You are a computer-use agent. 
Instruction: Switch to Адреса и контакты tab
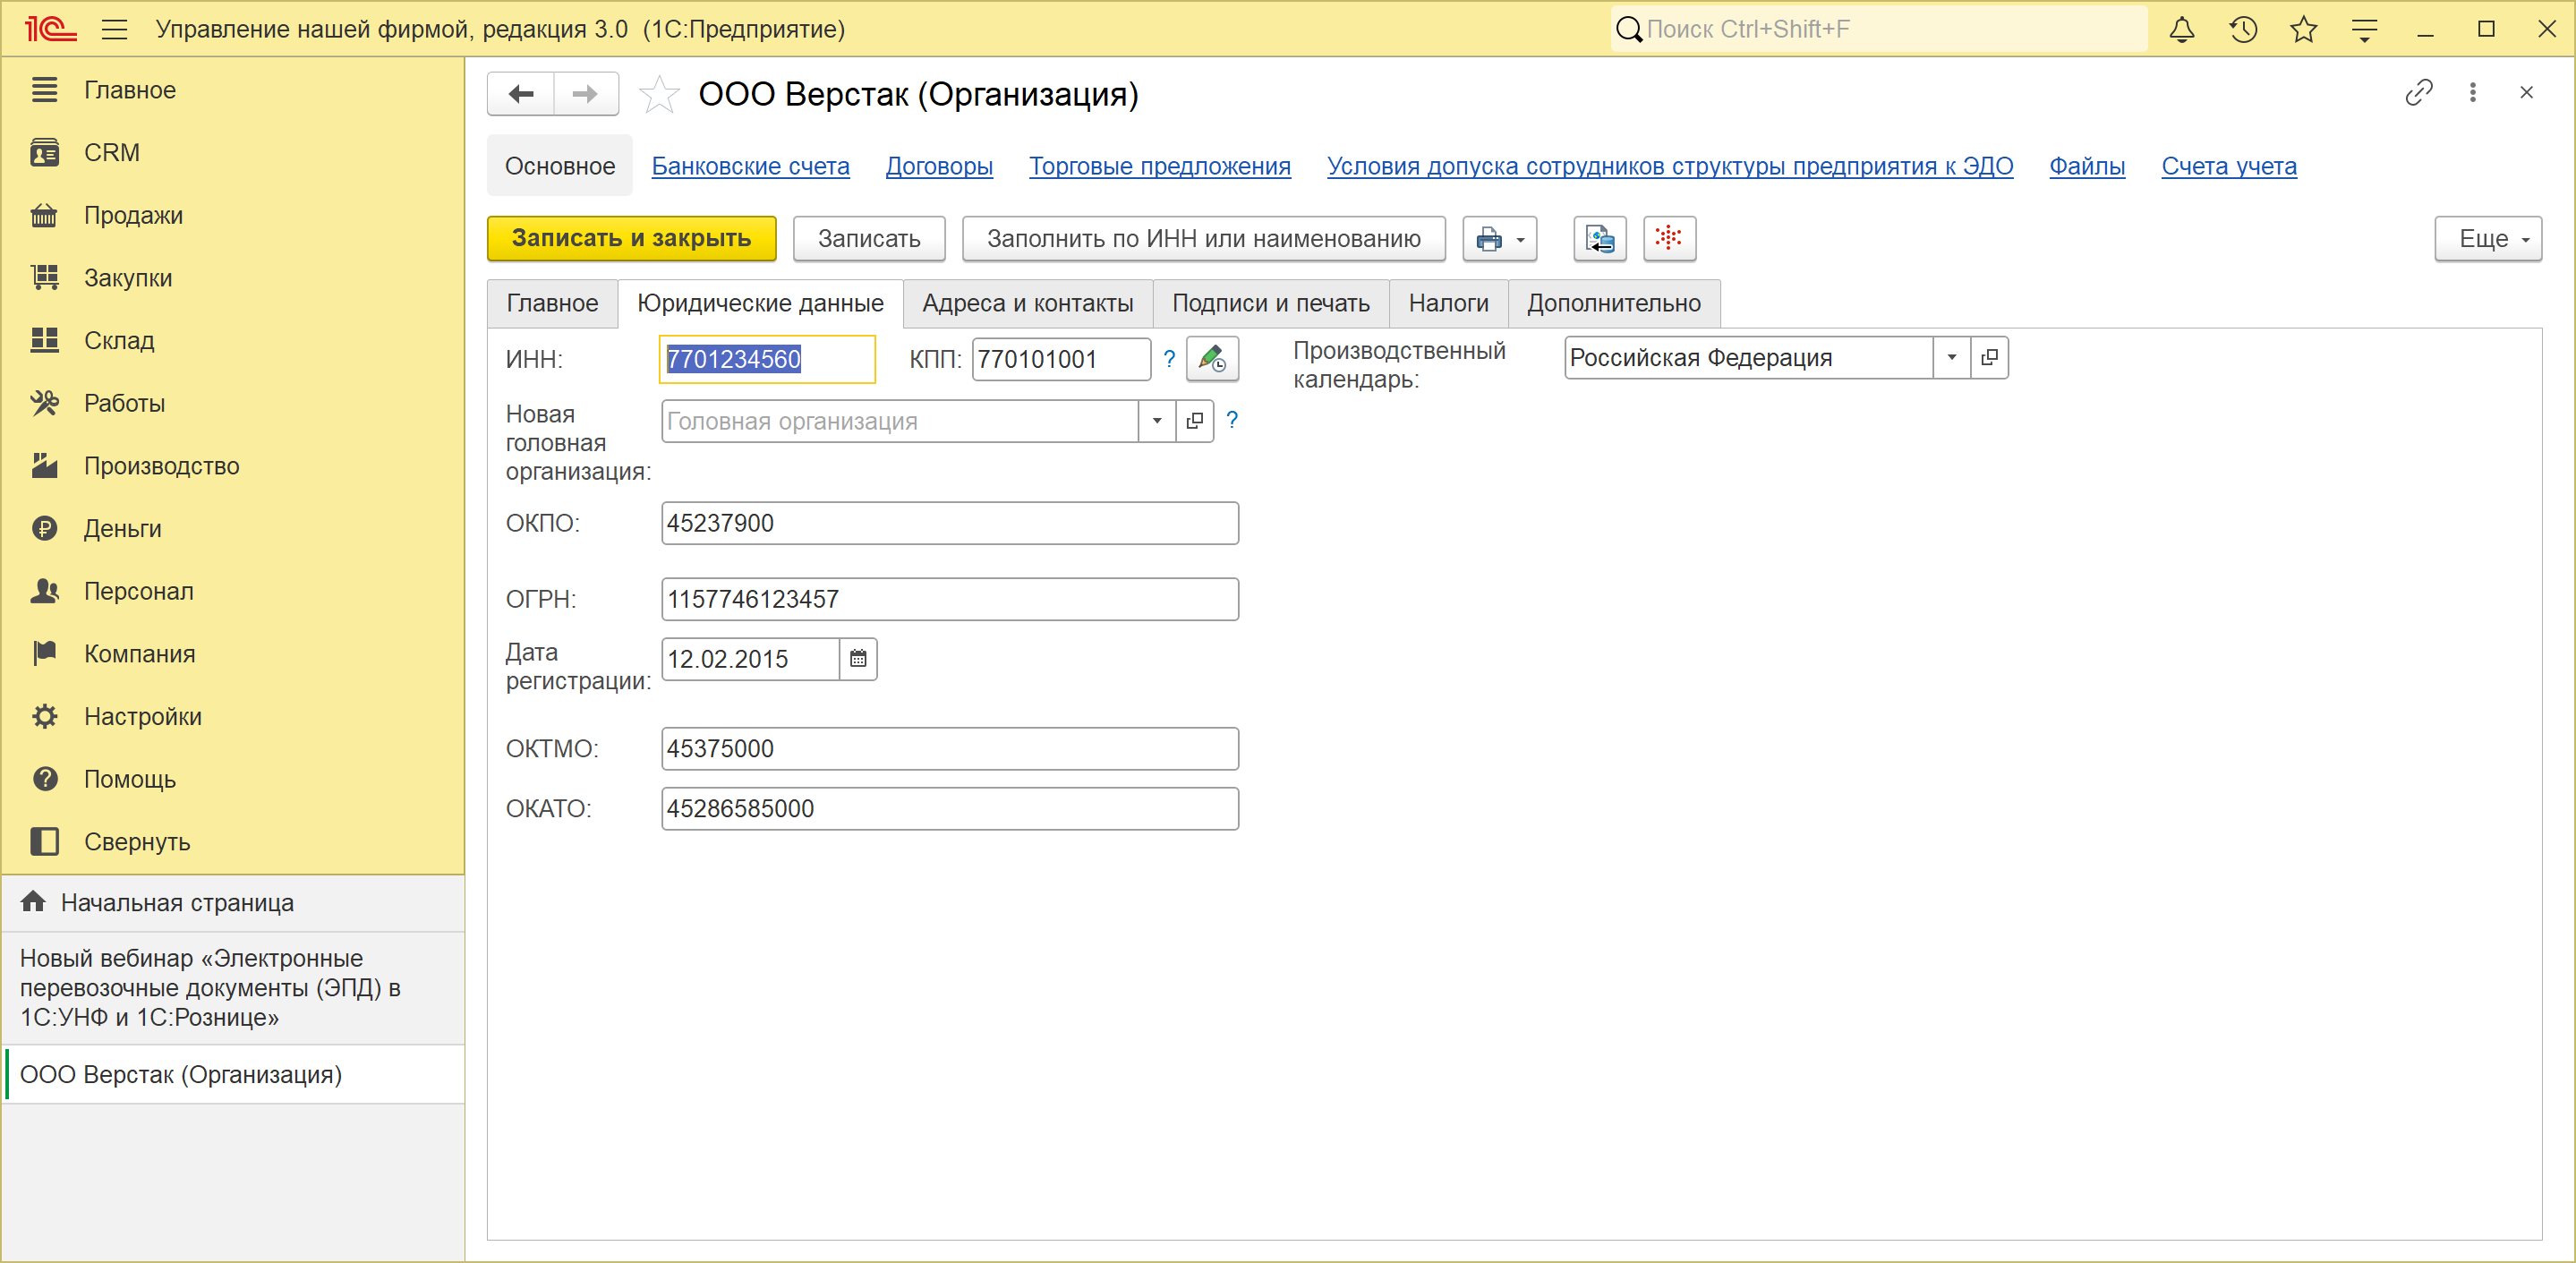coord(1028,304)
